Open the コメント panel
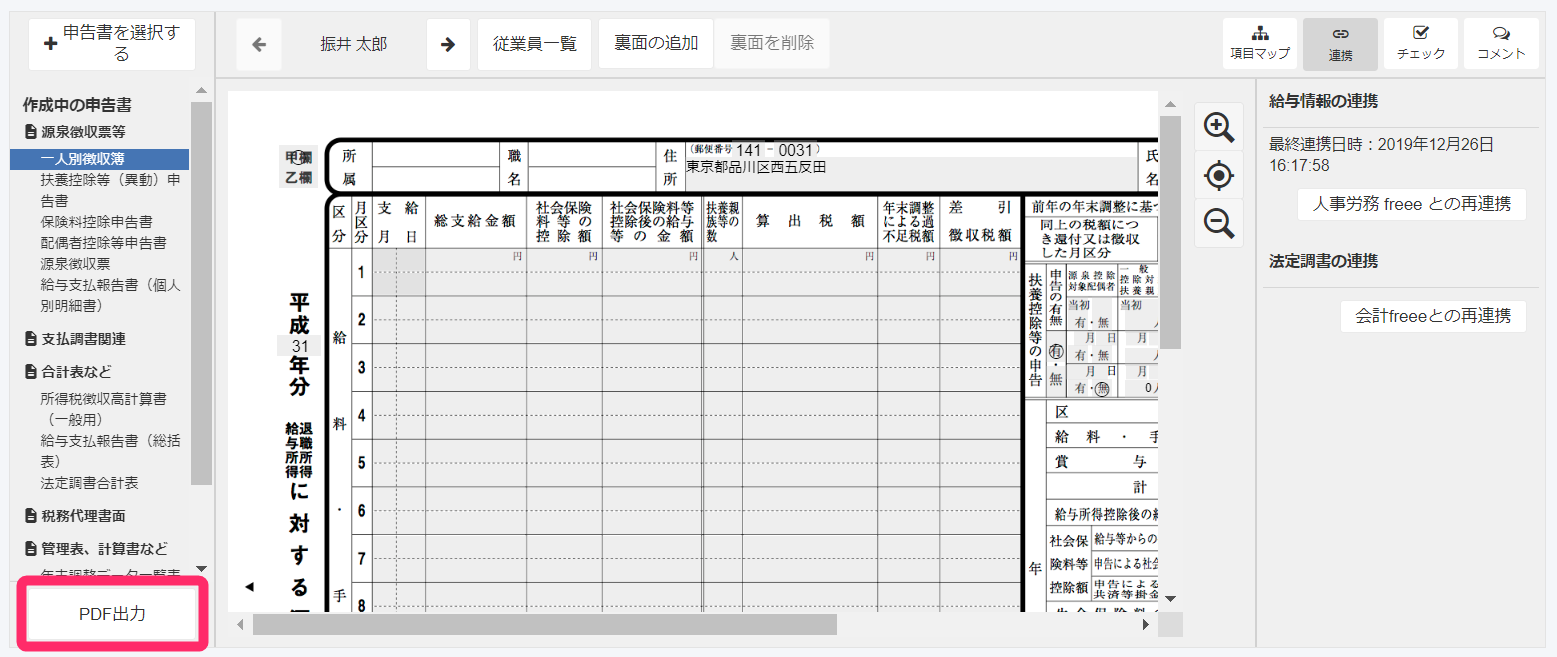Screen dimensions: 1557x657 [x=1500, y=44]
